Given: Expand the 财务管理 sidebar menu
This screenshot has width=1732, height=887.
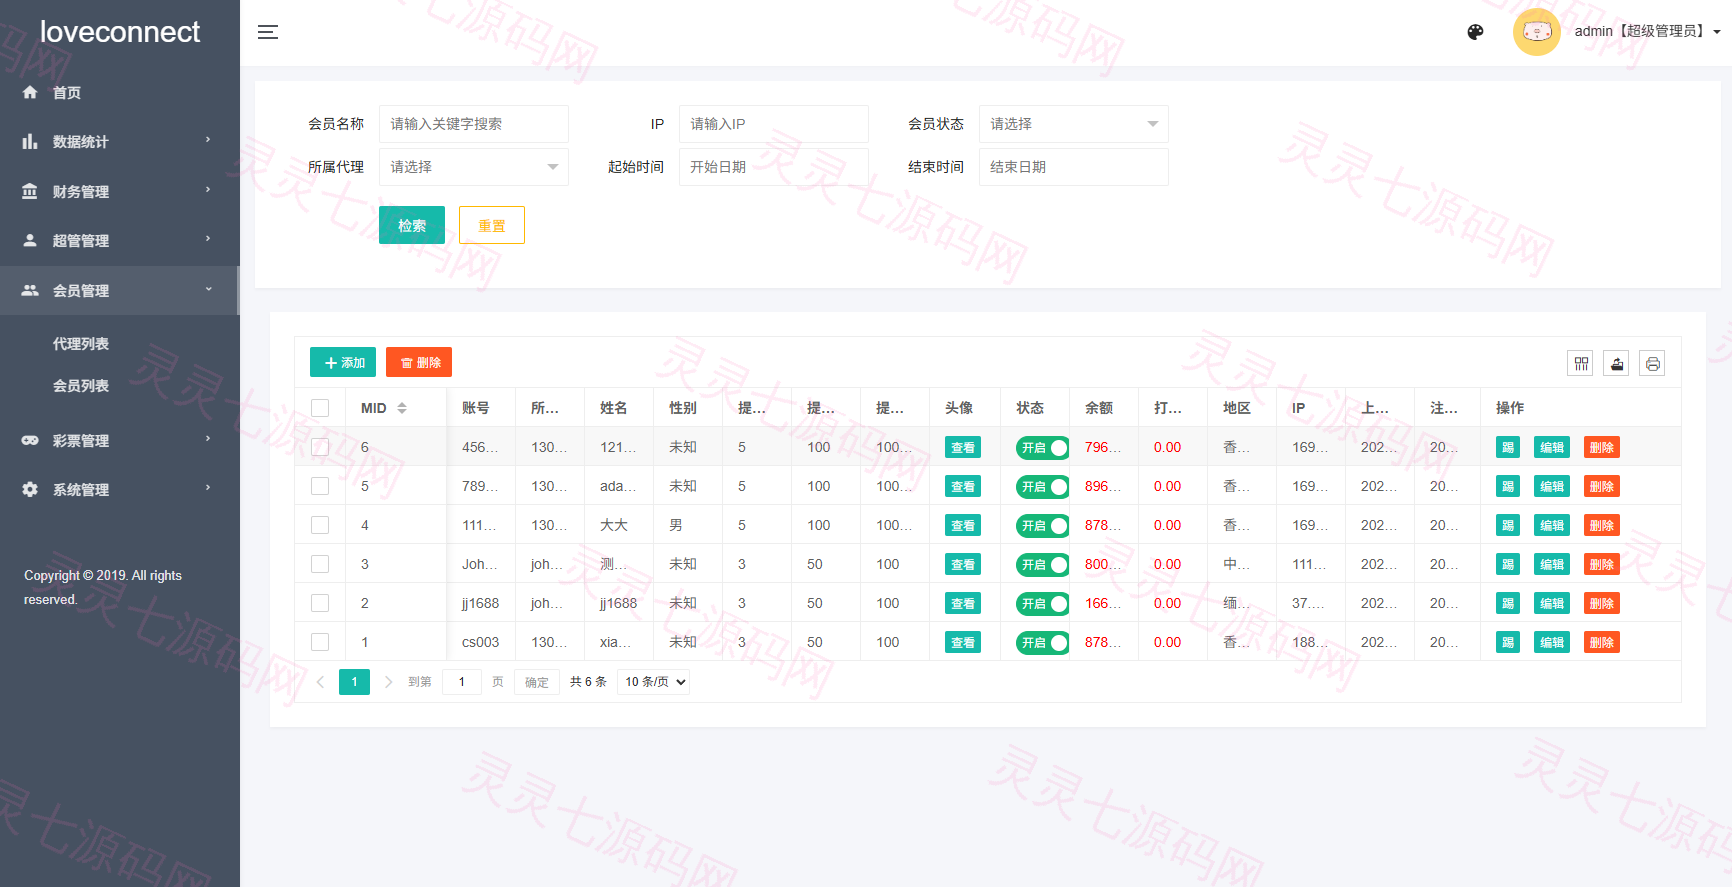Looking at the screenshot, I should (120, 191).
